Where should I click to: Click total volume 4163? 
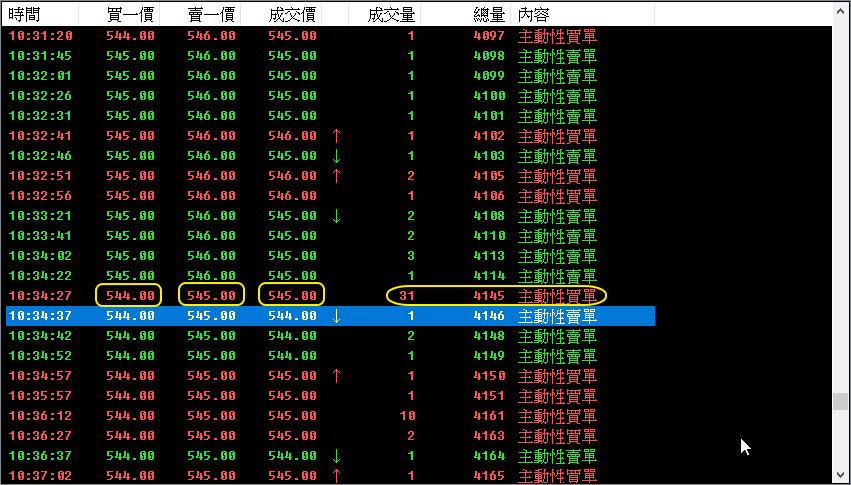coord(488,436)
